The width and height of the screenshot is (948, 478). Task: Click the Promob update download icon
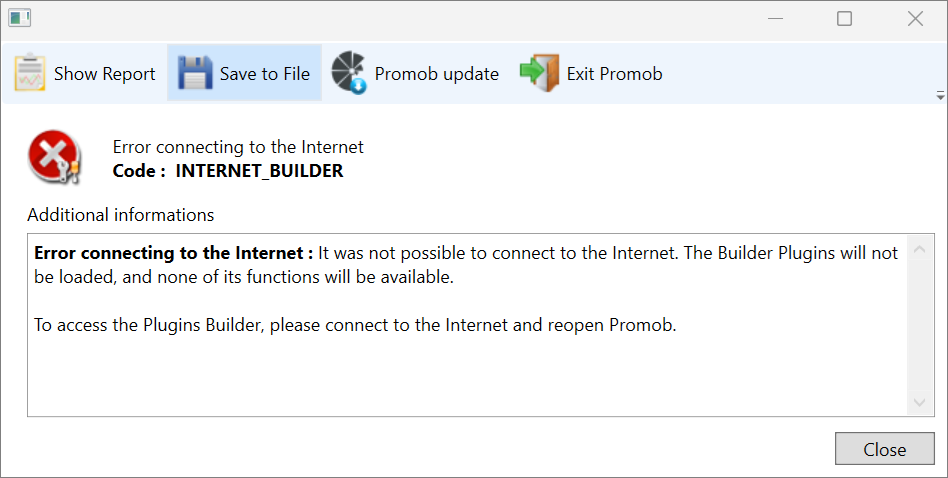coord(349,73)
